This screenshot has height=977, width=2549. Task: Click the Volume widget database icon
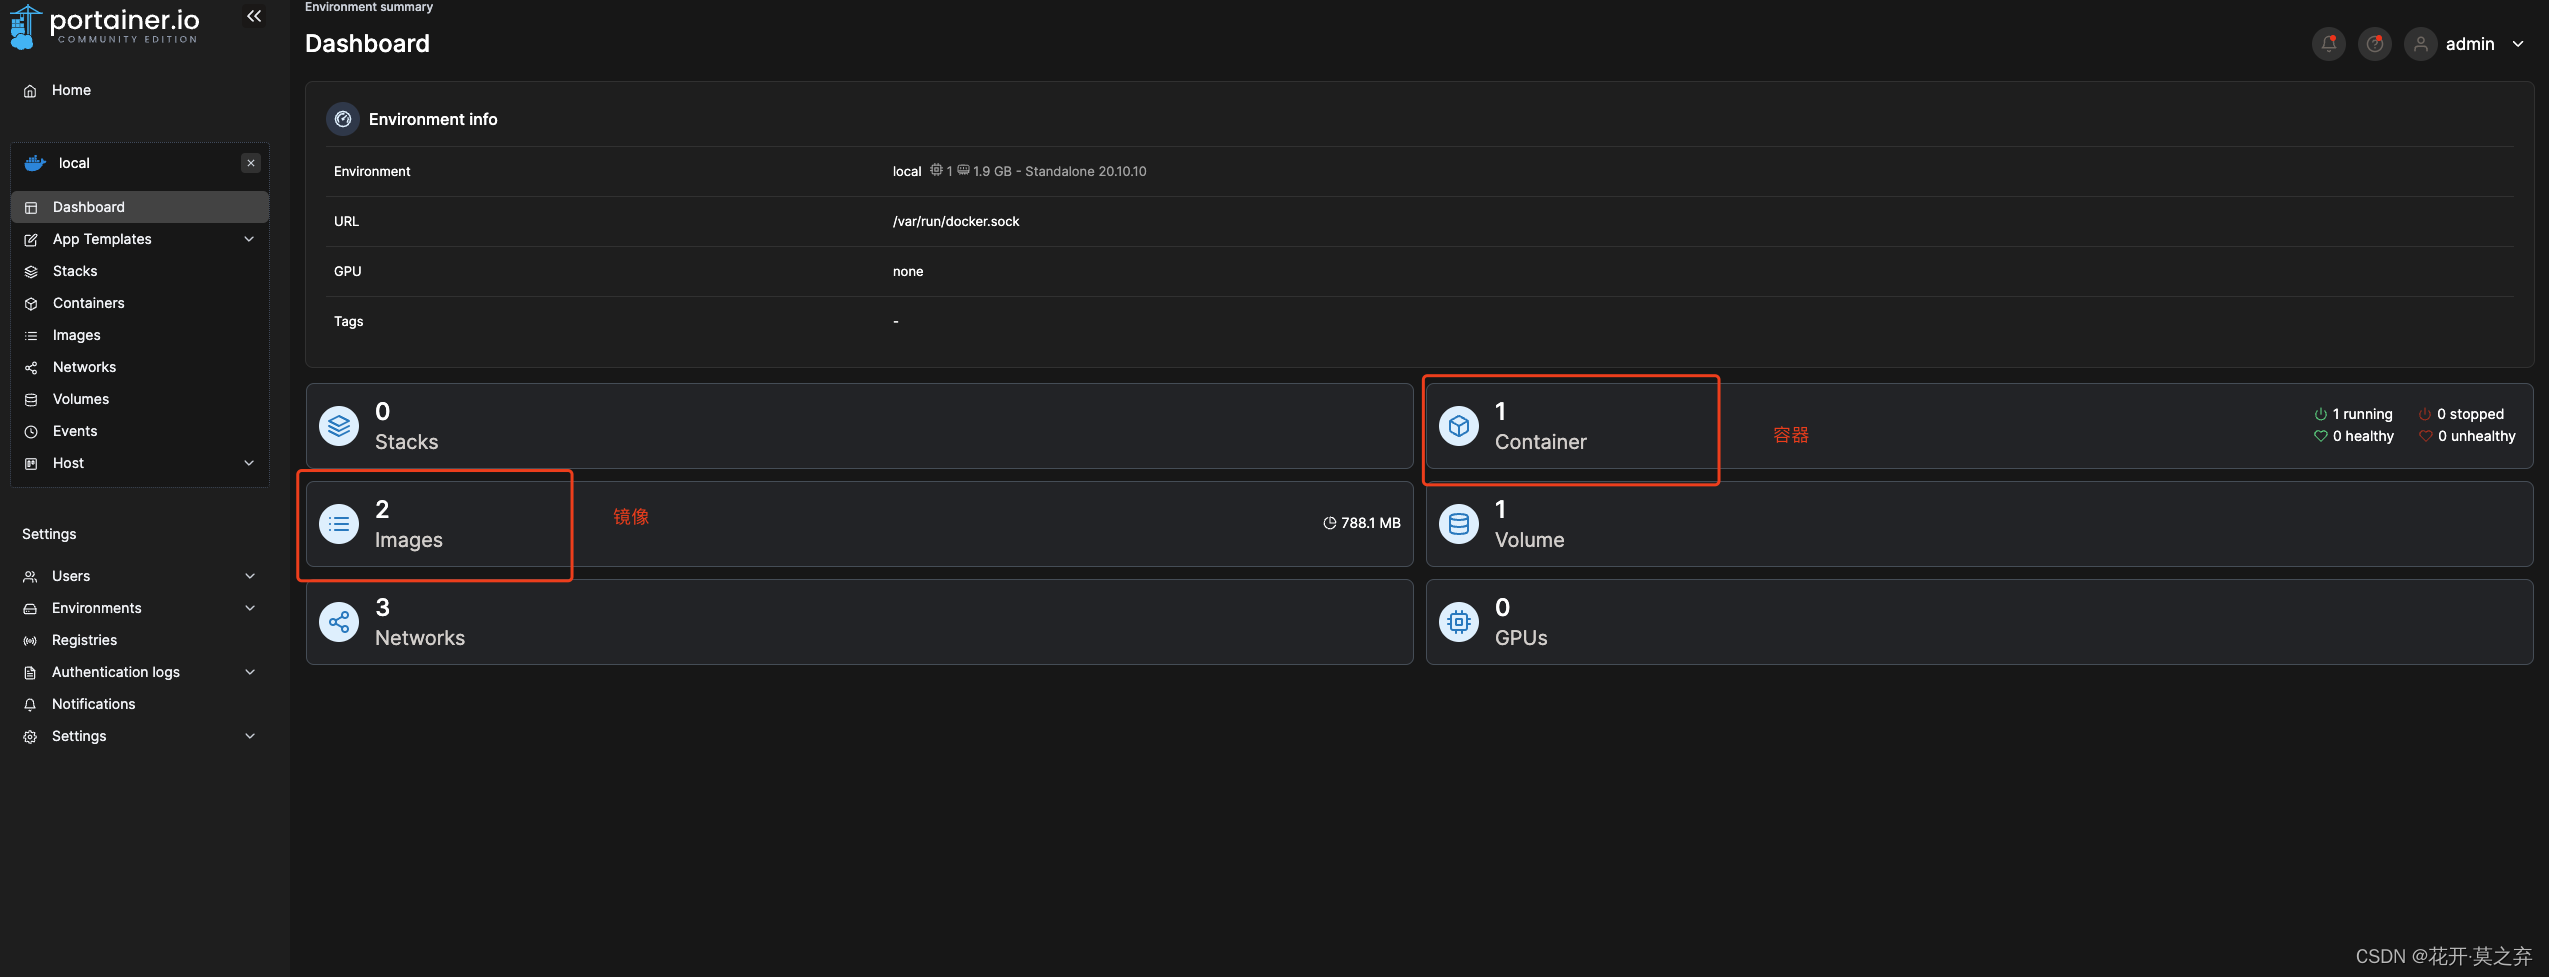click(x=1459, y=523)
